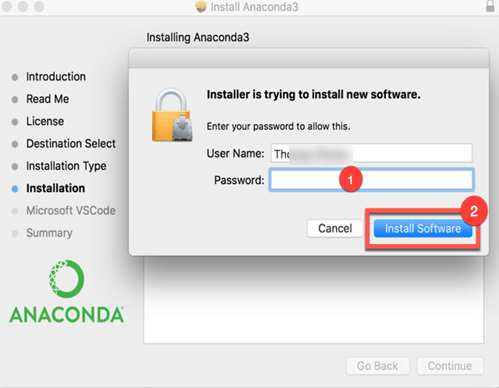Select the Installation Type step
This screenshot has height=388, width=499.
pyautogui.click(x=66, y=166)
